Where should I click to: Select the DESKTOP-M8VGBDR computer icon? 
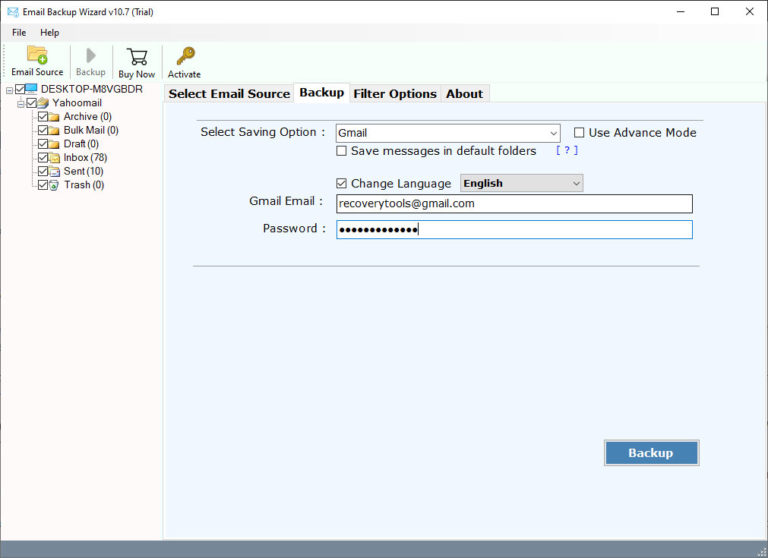click(x=31, y=89)
